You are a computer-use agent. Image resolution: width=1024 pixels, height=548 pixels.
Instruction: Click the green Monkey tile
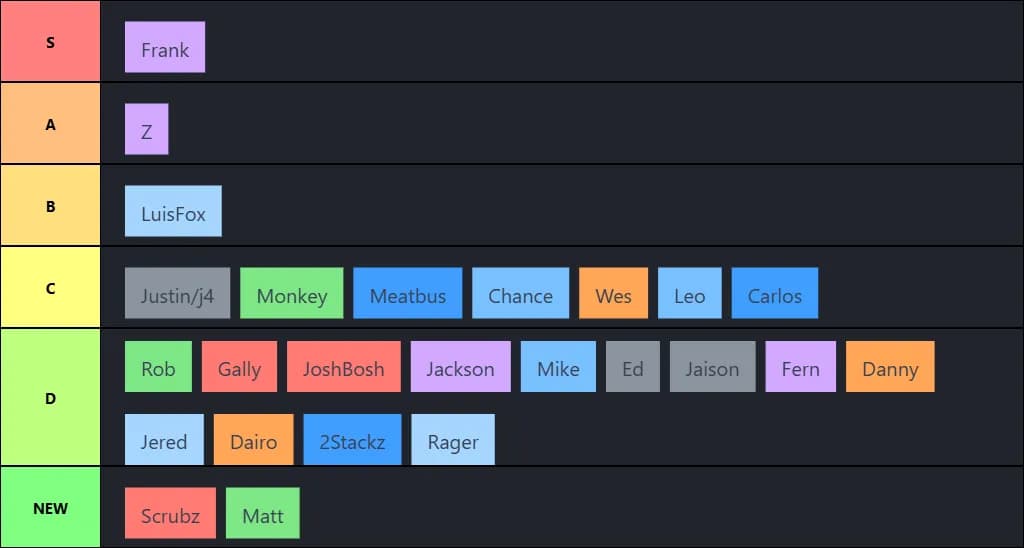coord(292,294)
